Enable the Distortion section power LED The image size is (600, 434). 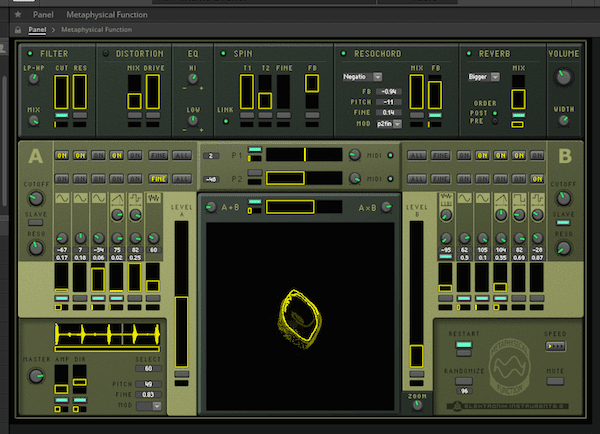click(x=106, y=53)
